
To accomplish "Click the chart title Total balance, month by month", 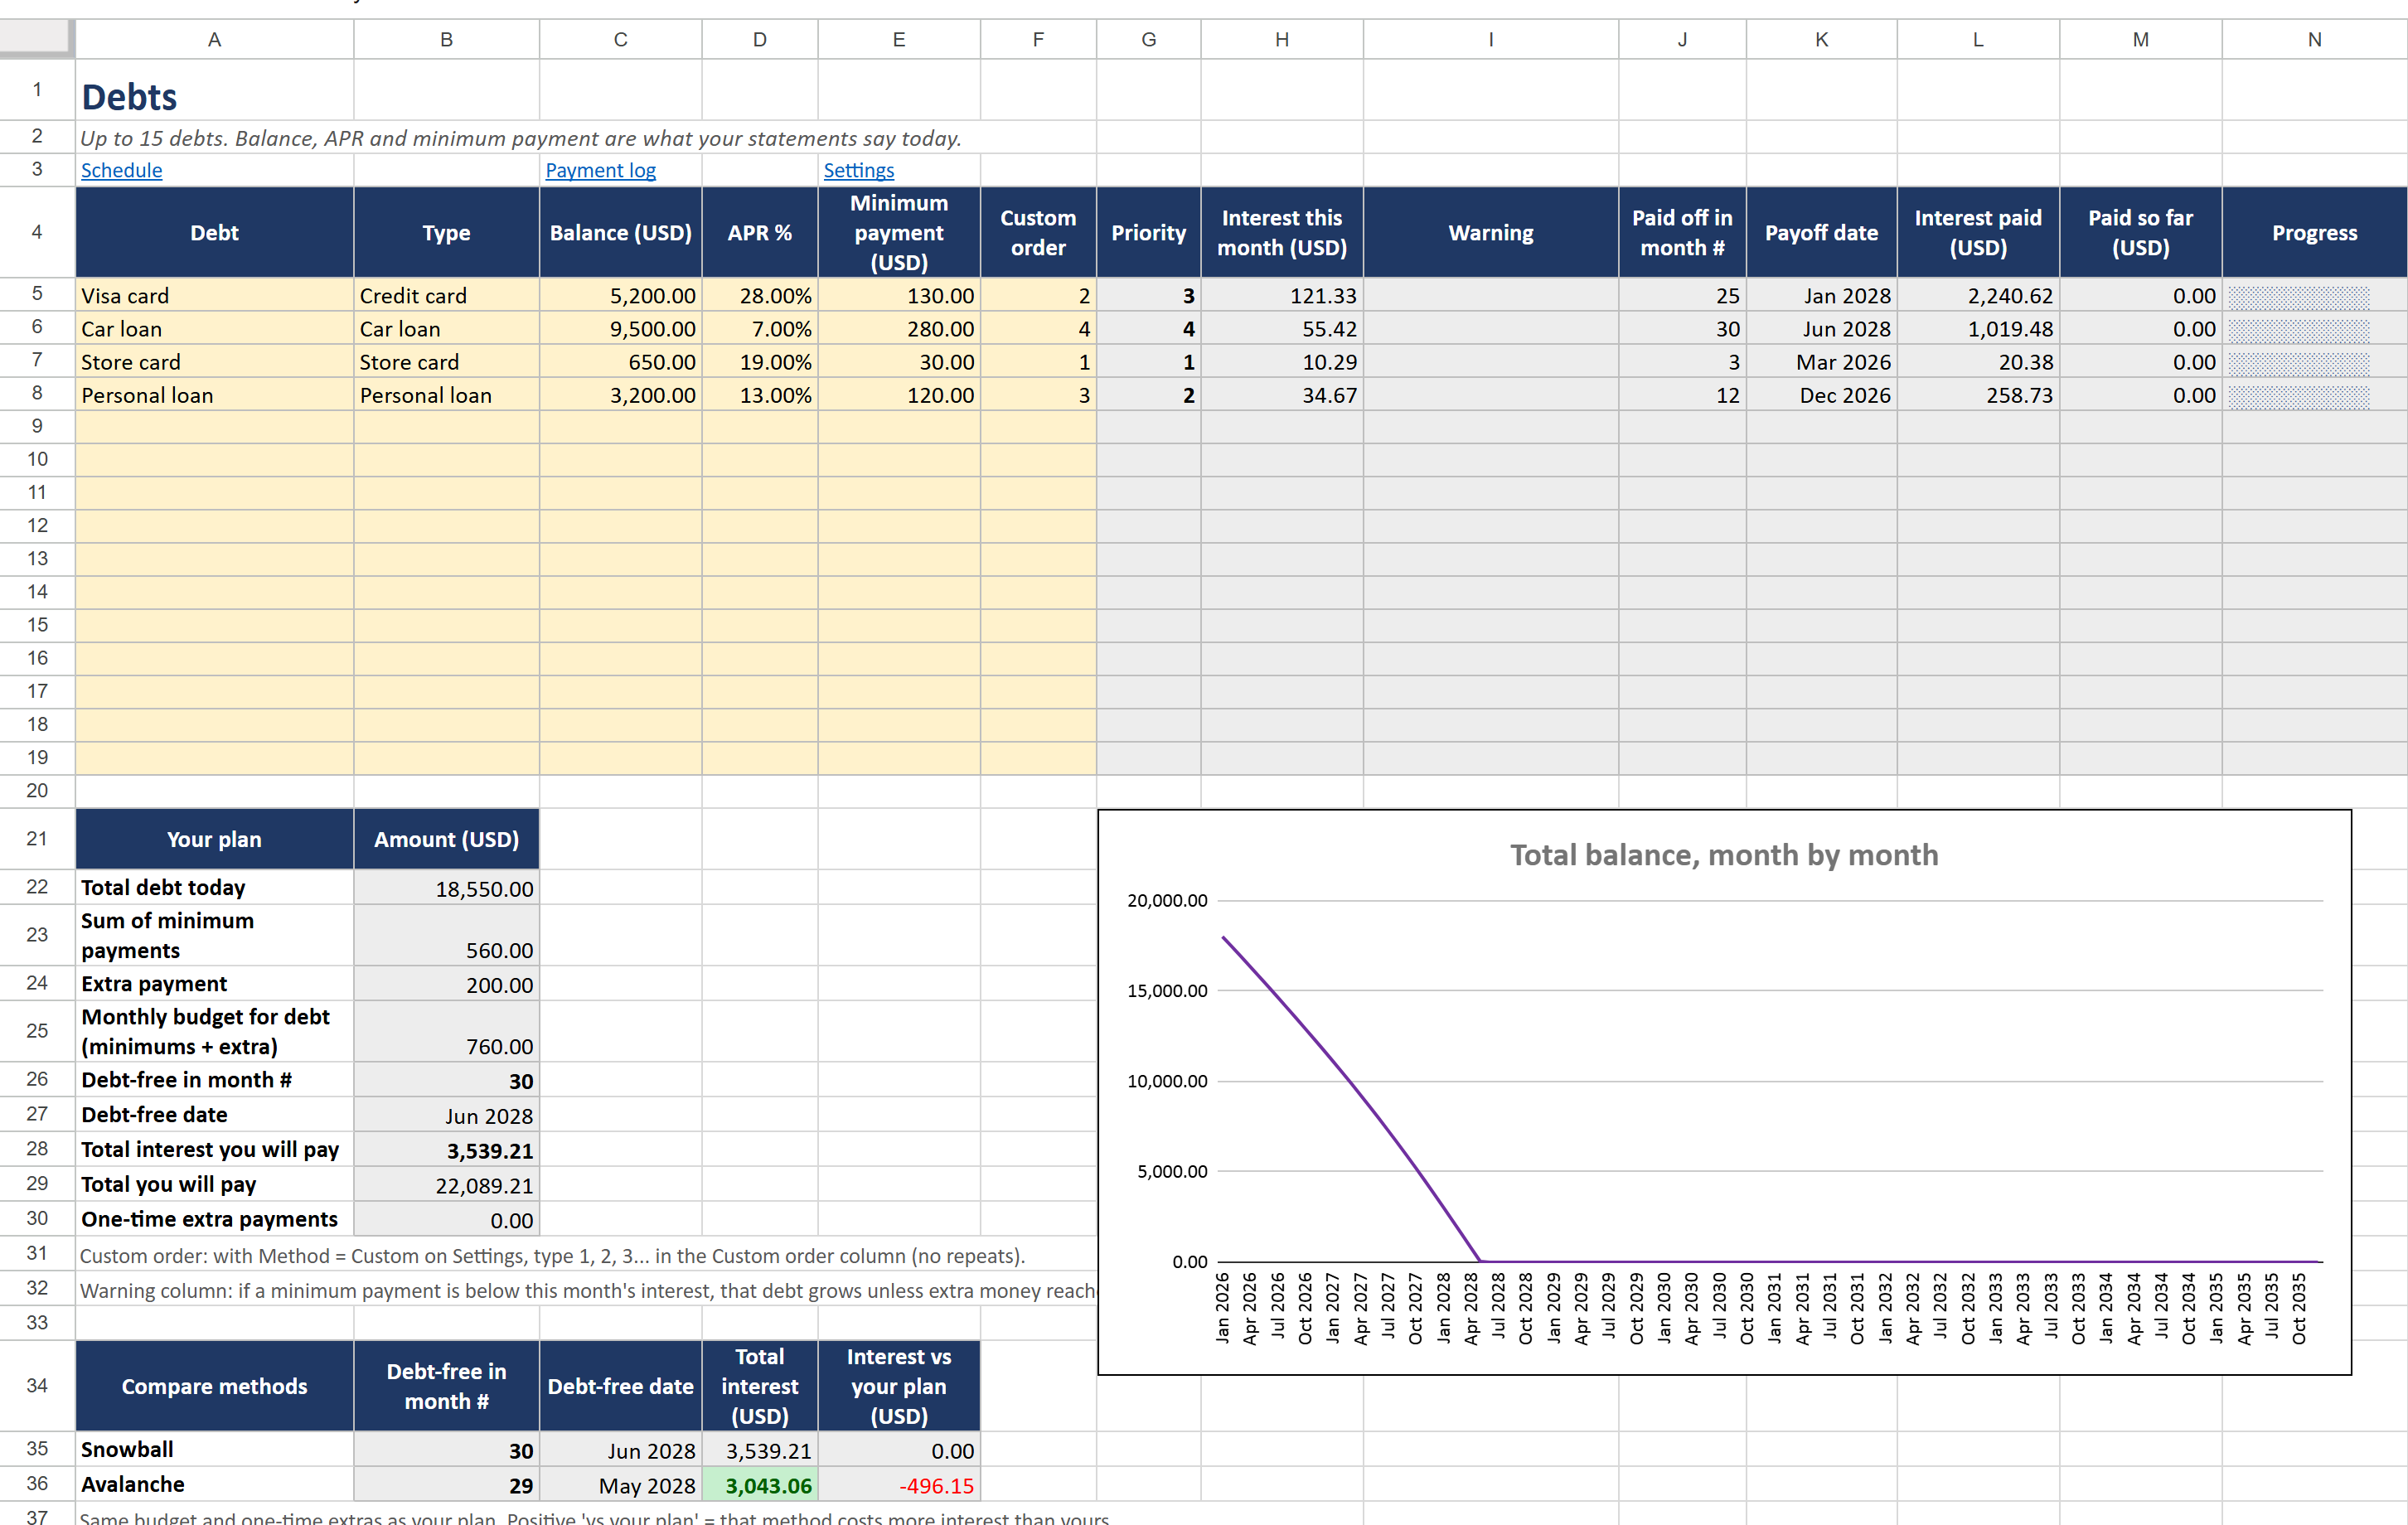I will [x=1723, y=855].
